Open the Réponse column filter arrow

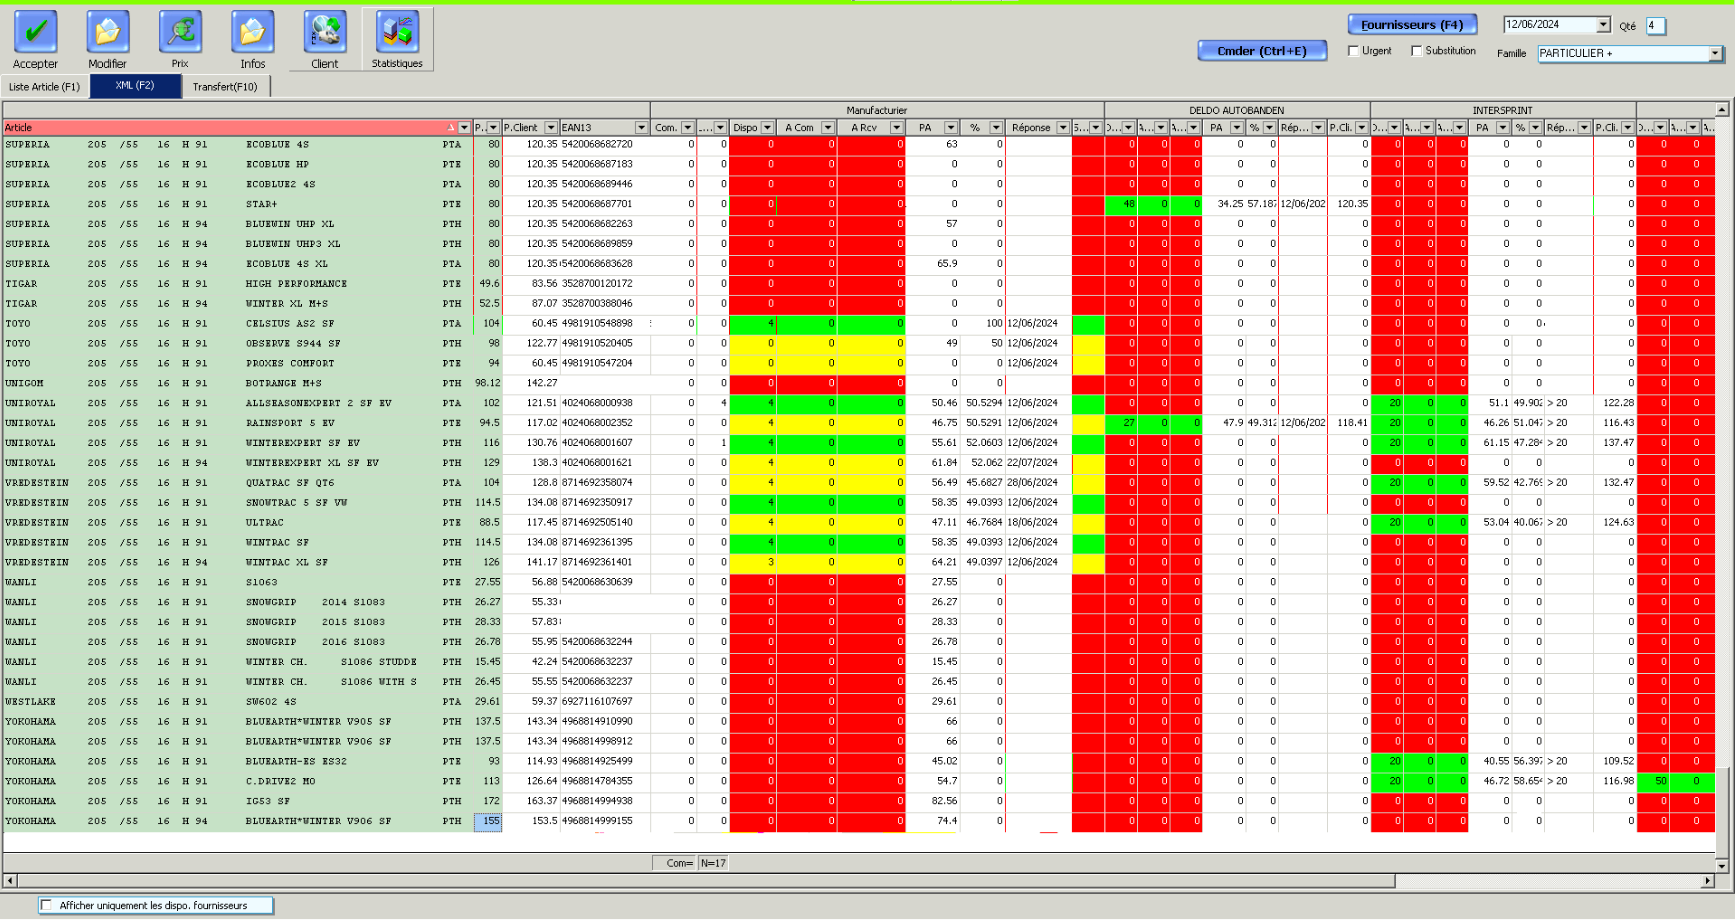(x=1063, y=128)
